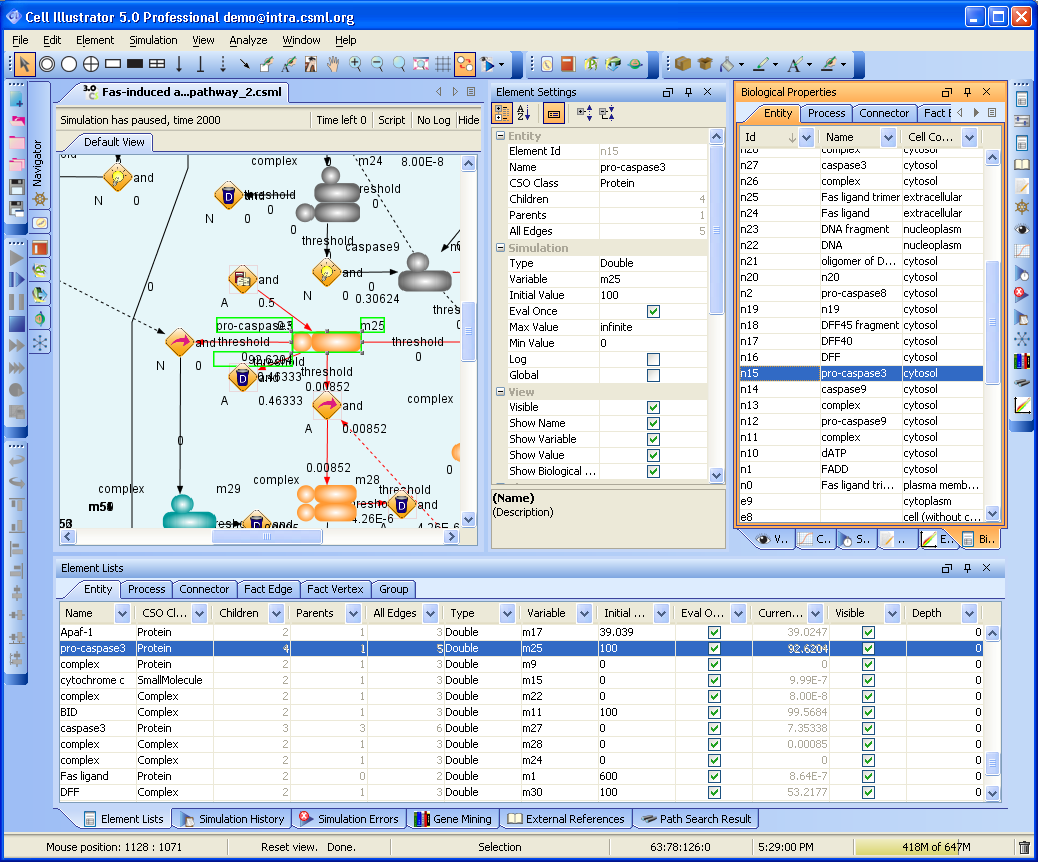Select the n14 caspase9 row
The height and width of the screenshot is (862, 1038).
[x=861, y=389]
